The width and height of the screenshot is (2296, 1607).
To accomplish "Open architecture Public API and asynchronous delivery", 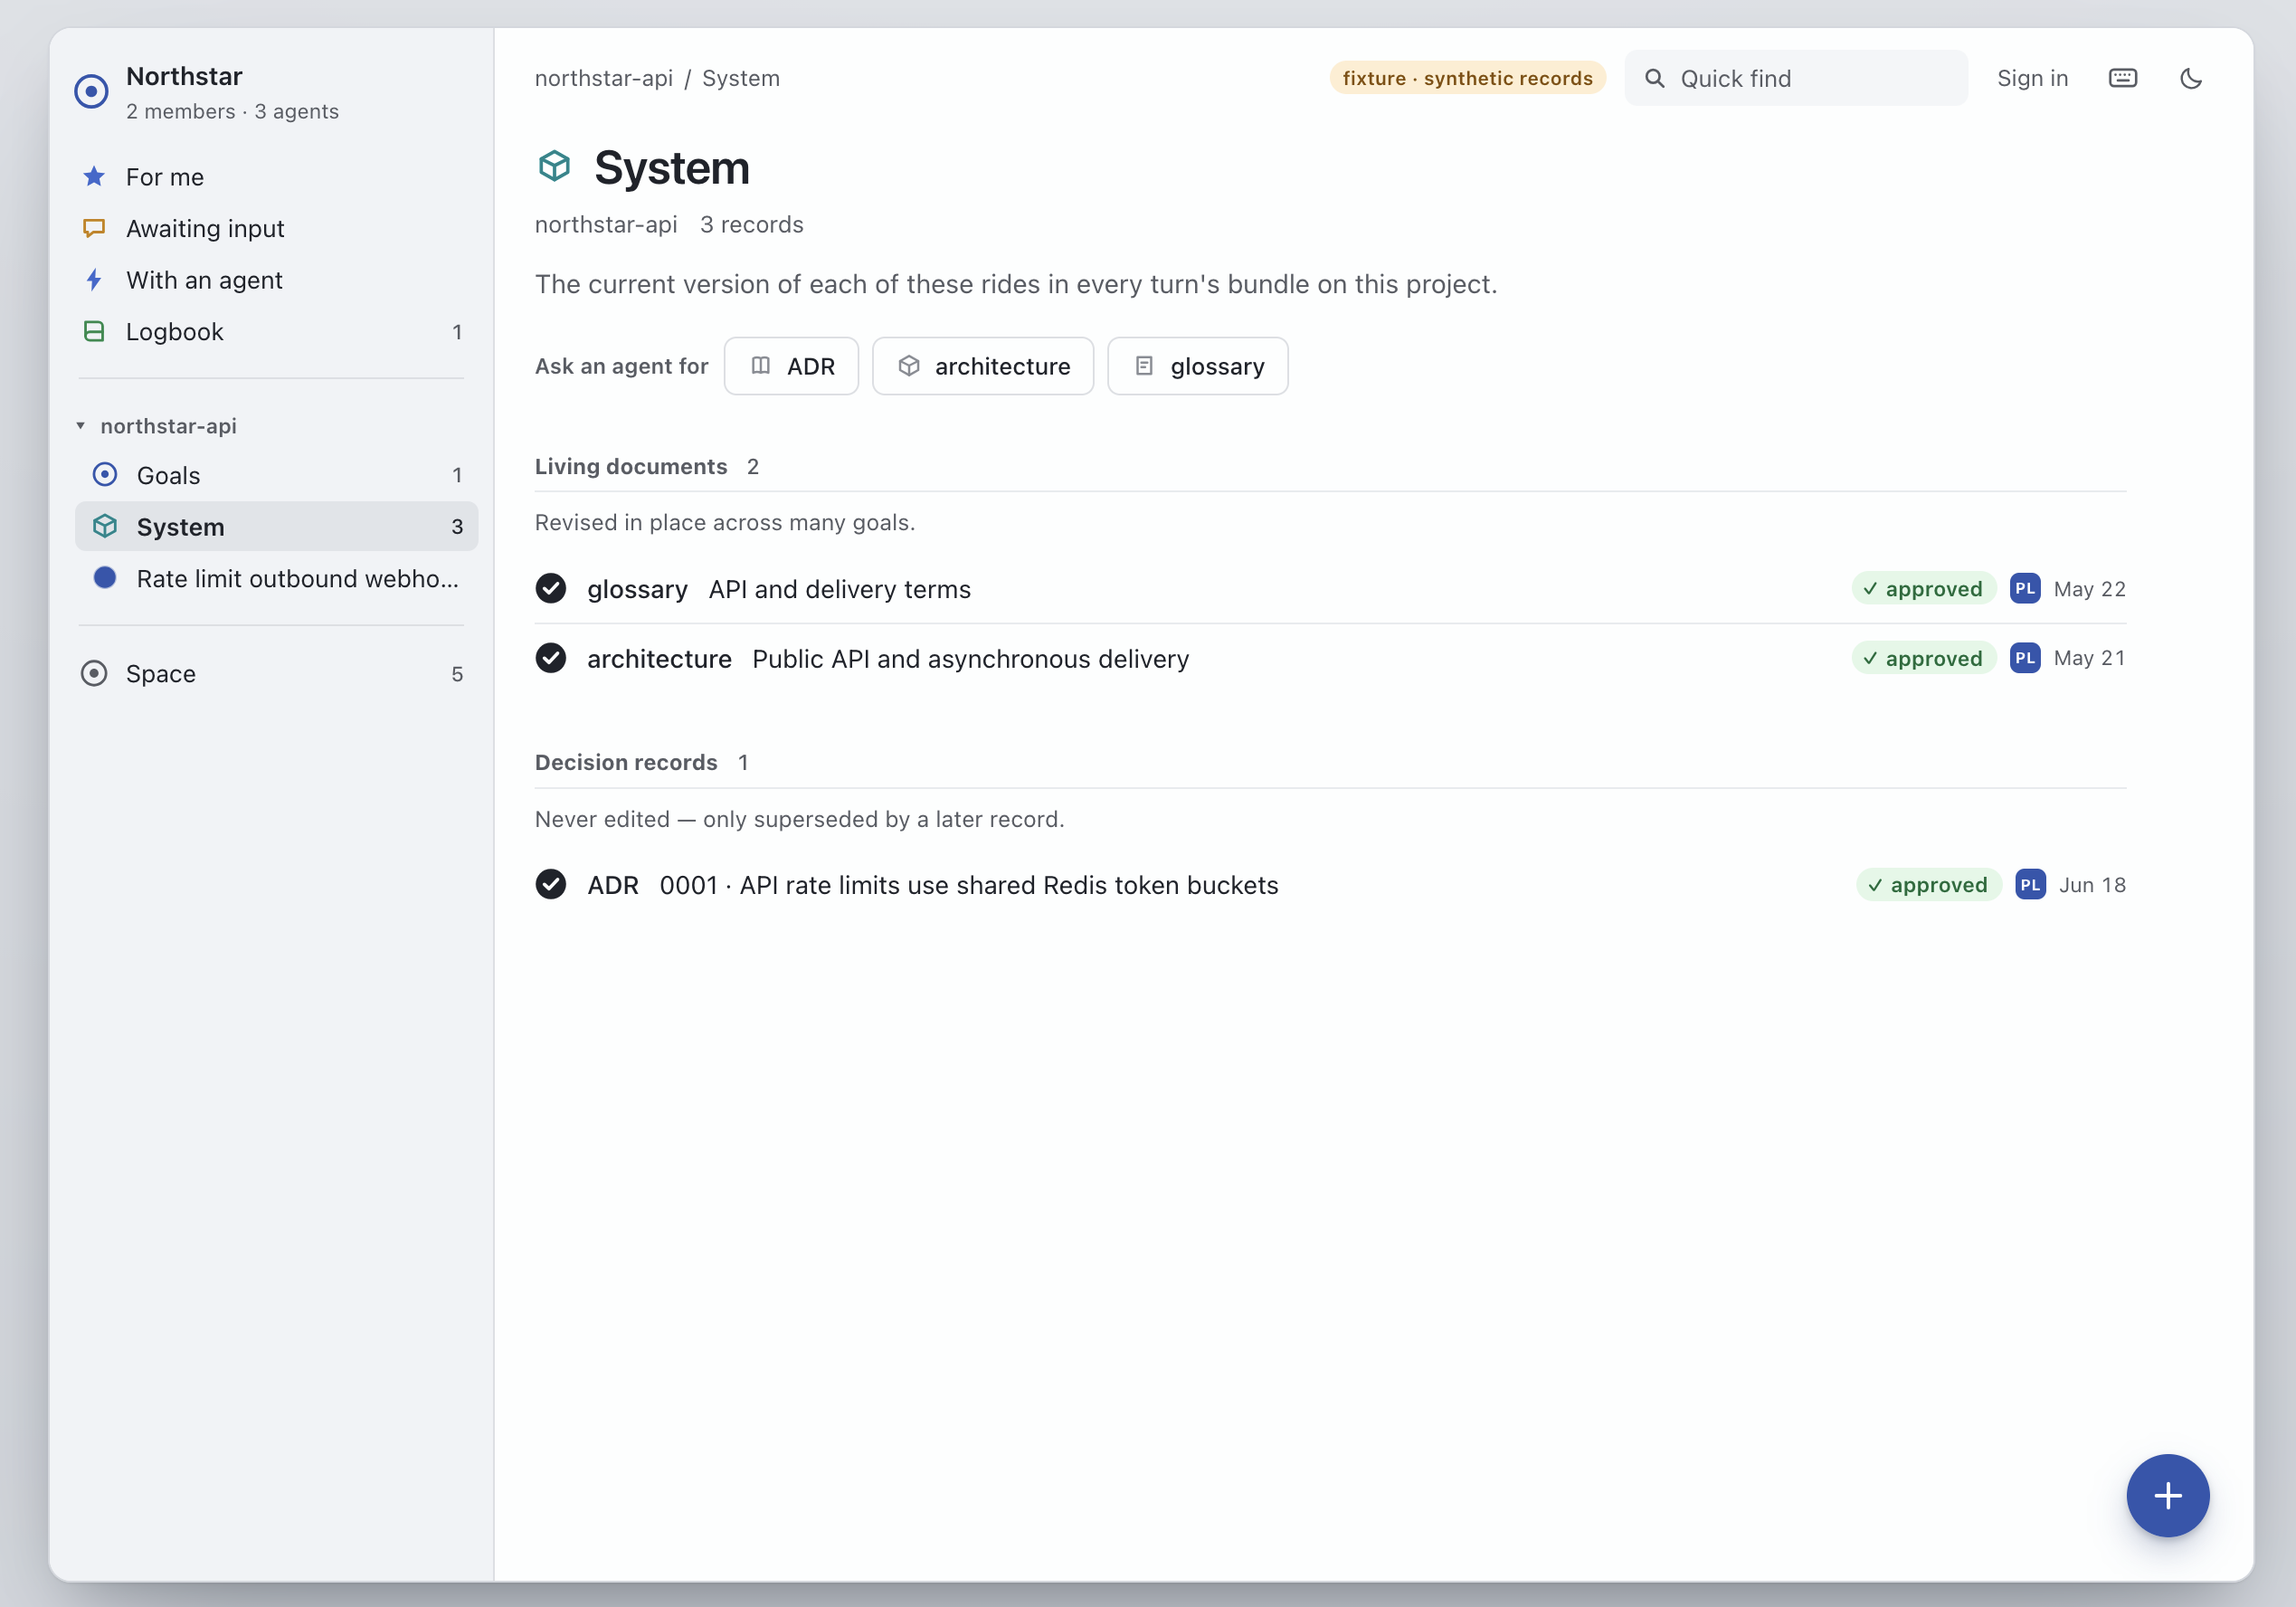I will [1330, 658].
